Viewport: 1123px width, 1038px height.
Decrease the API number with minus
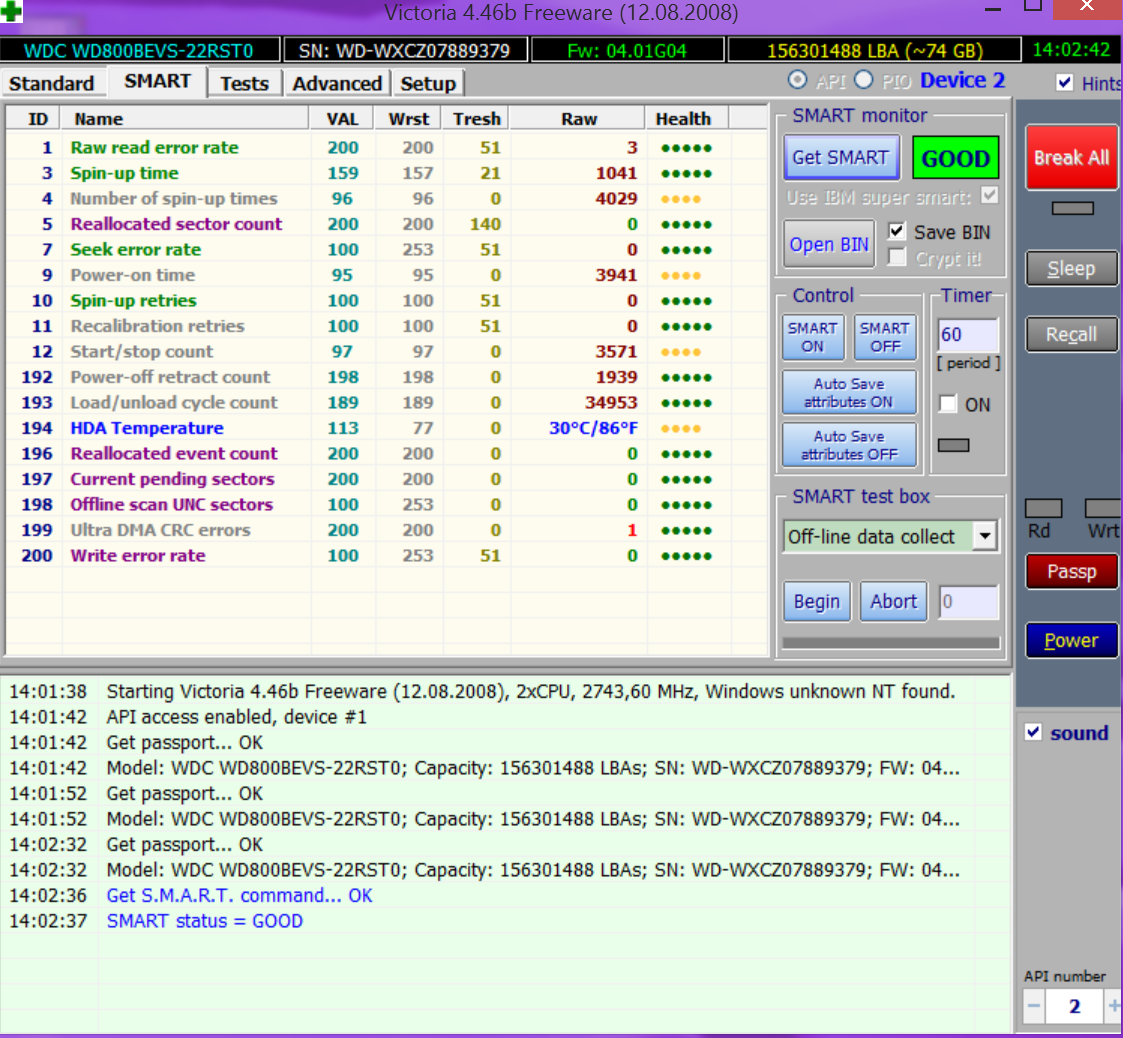tap(1033, 1006)
